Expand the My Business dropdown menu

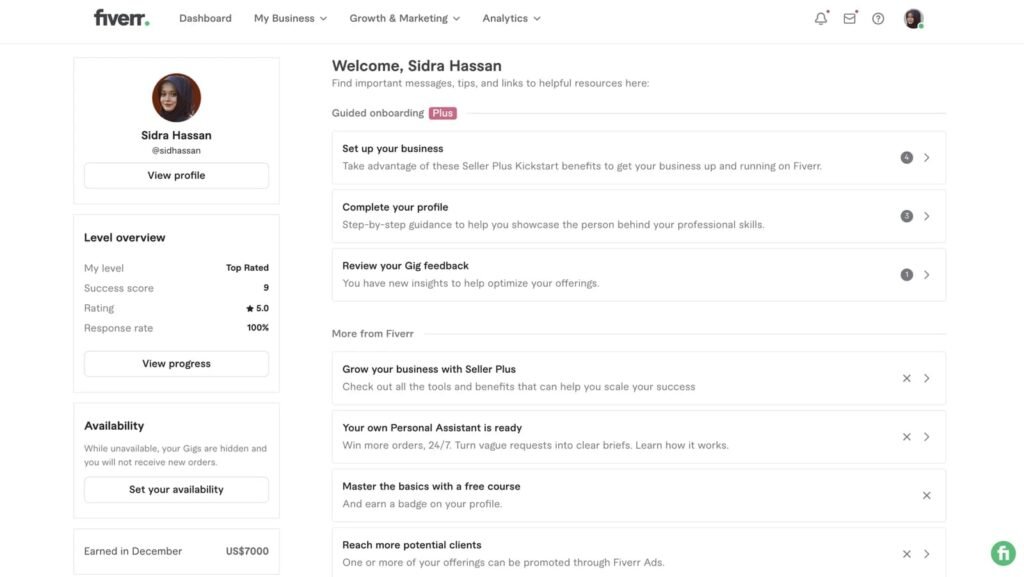(x=290, y=18)
